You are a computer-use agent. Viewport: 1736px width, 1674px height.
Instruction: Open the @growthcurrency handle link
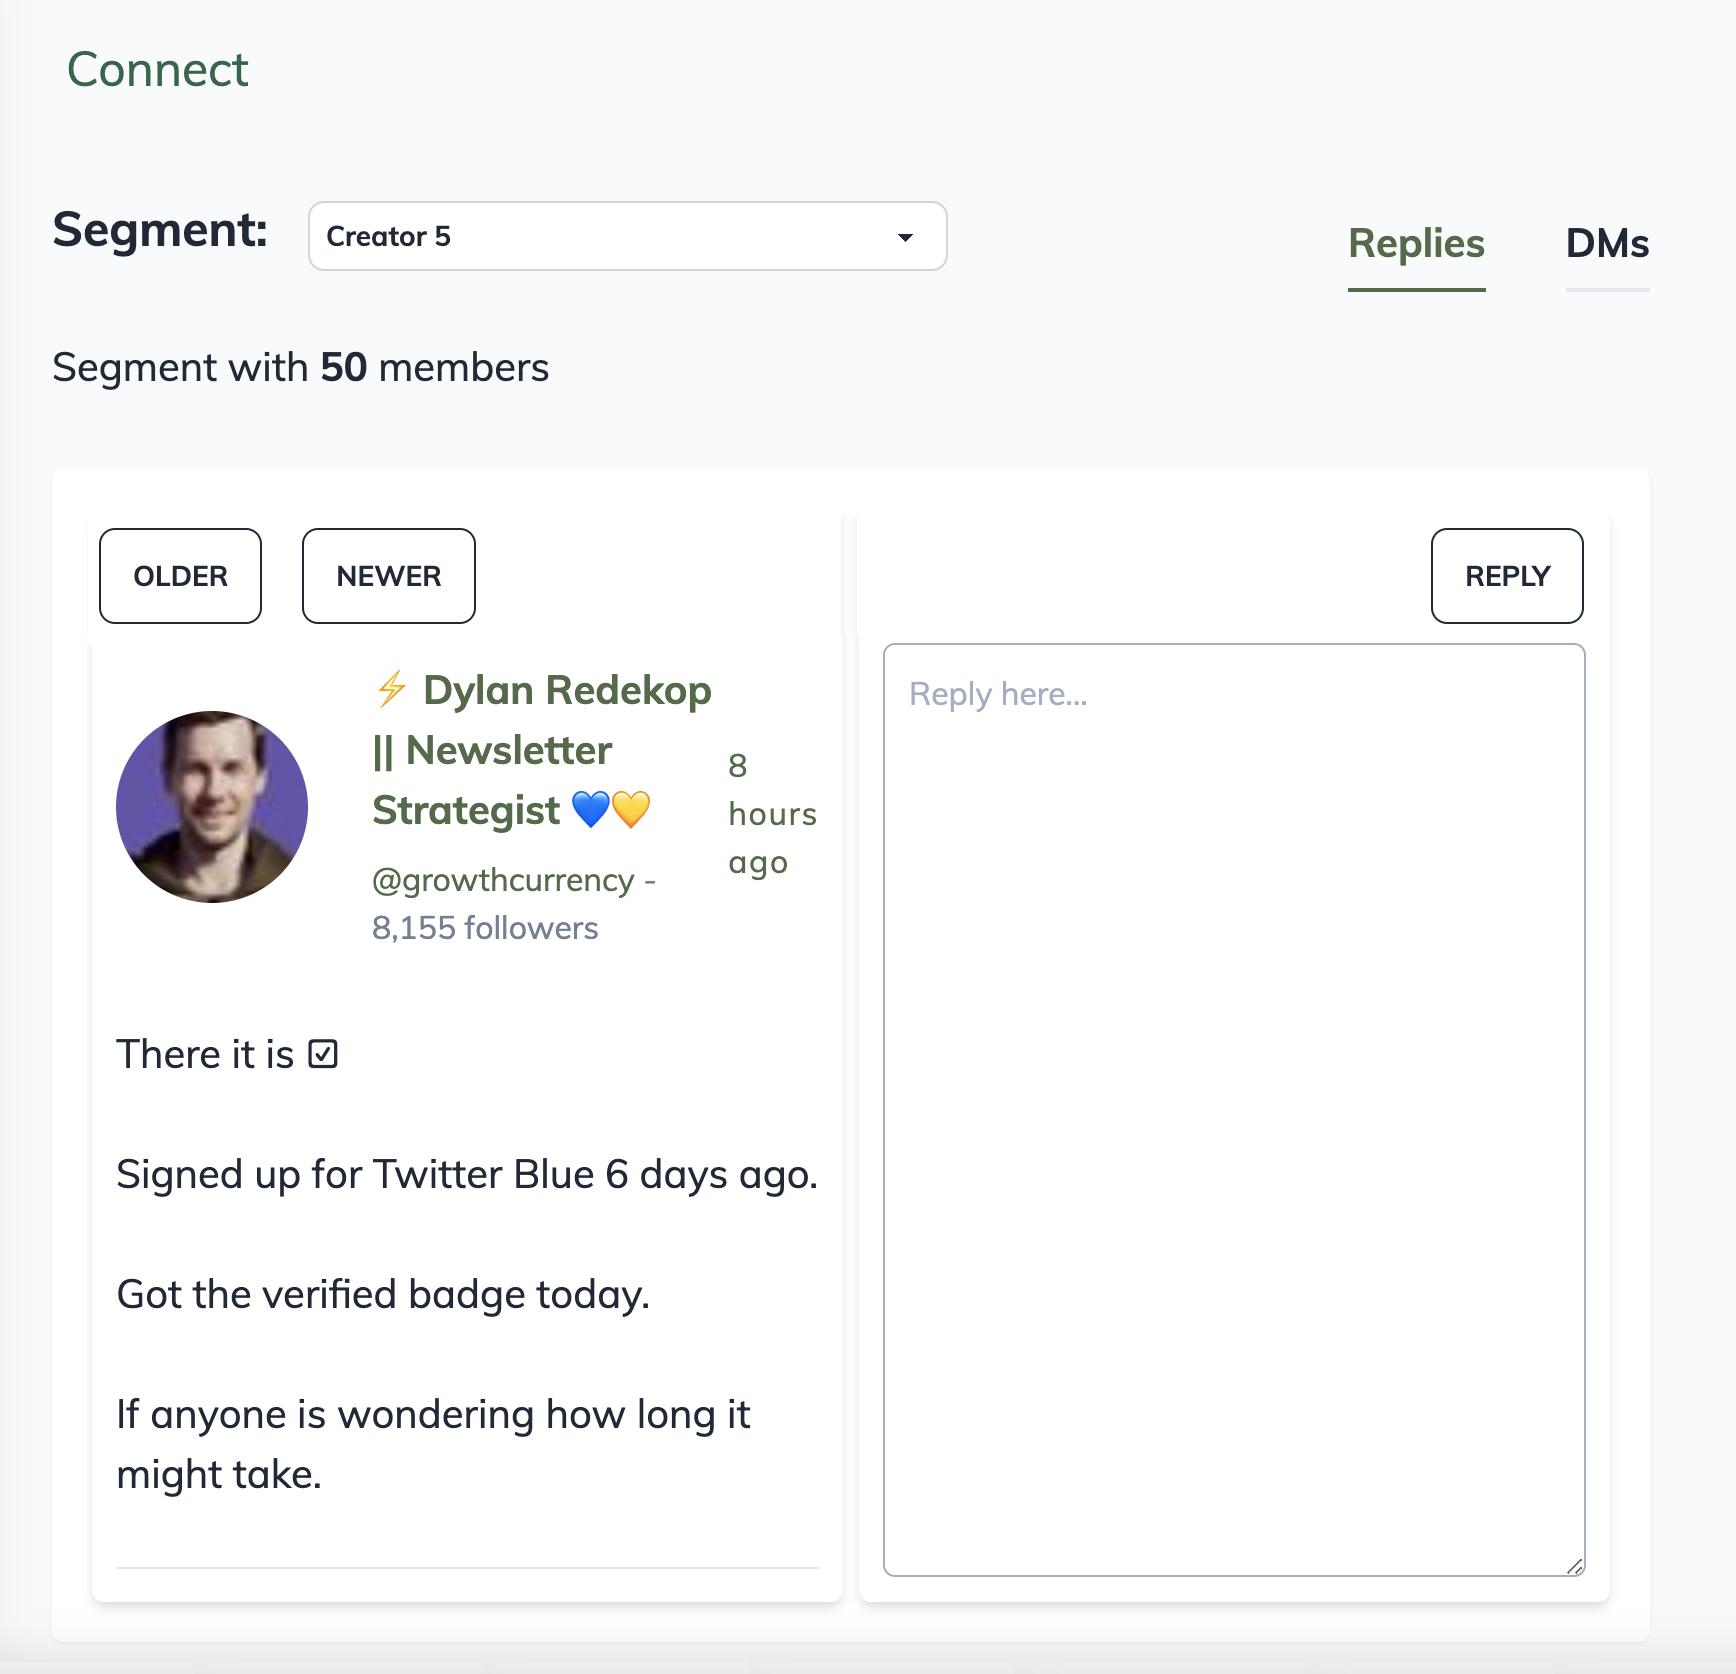503,880
